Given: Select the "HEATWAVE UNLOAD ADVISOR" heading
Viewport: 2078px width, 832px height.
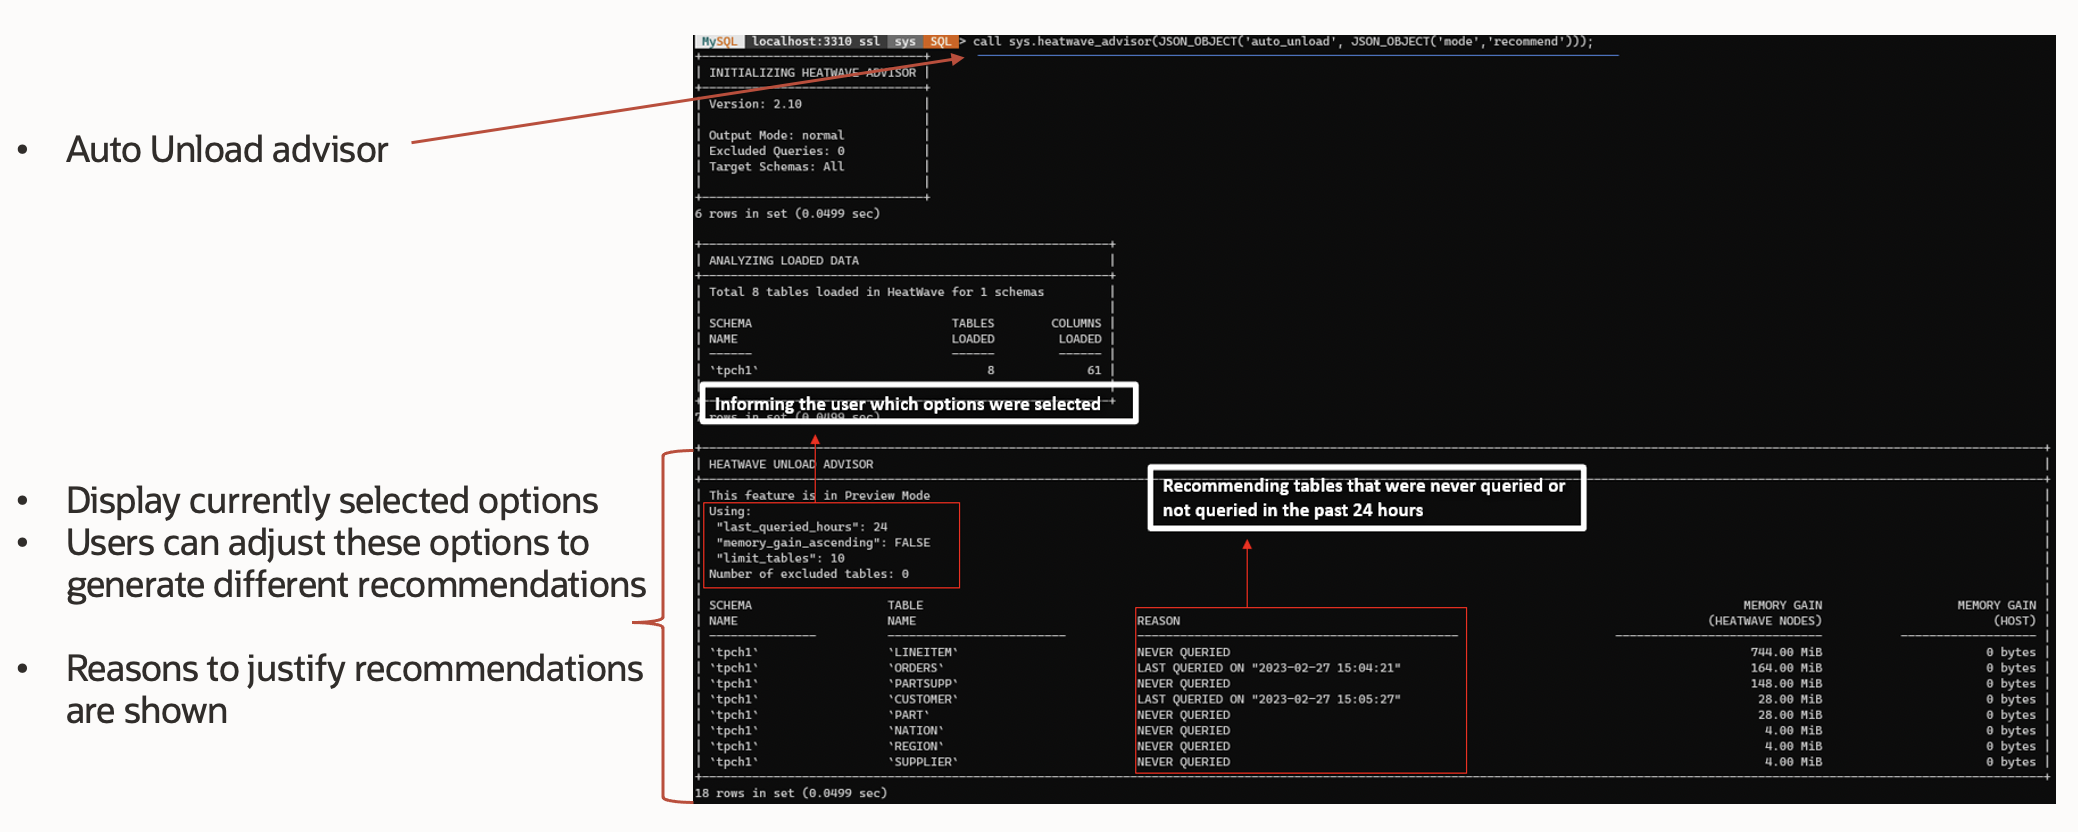Looking at the screenshot, I should [x=791, y=464].
